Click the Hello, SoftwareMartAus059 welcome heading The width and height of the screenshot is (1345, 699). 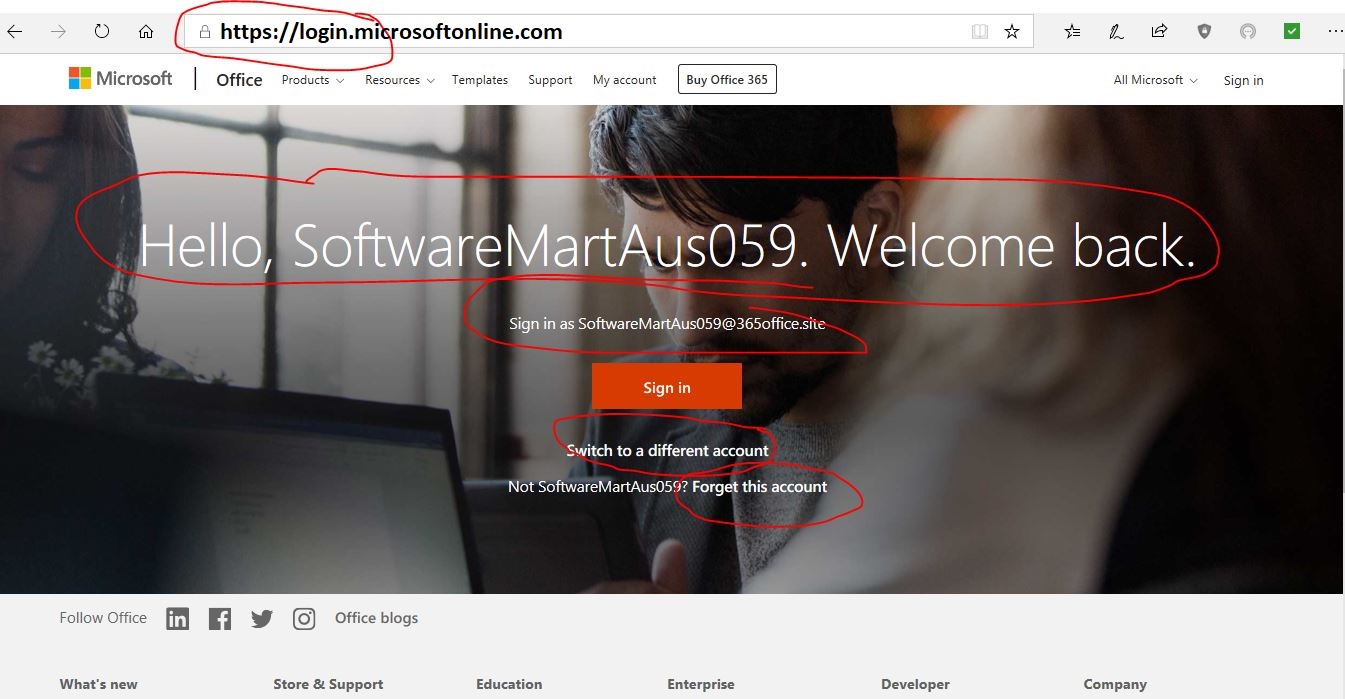667,245
